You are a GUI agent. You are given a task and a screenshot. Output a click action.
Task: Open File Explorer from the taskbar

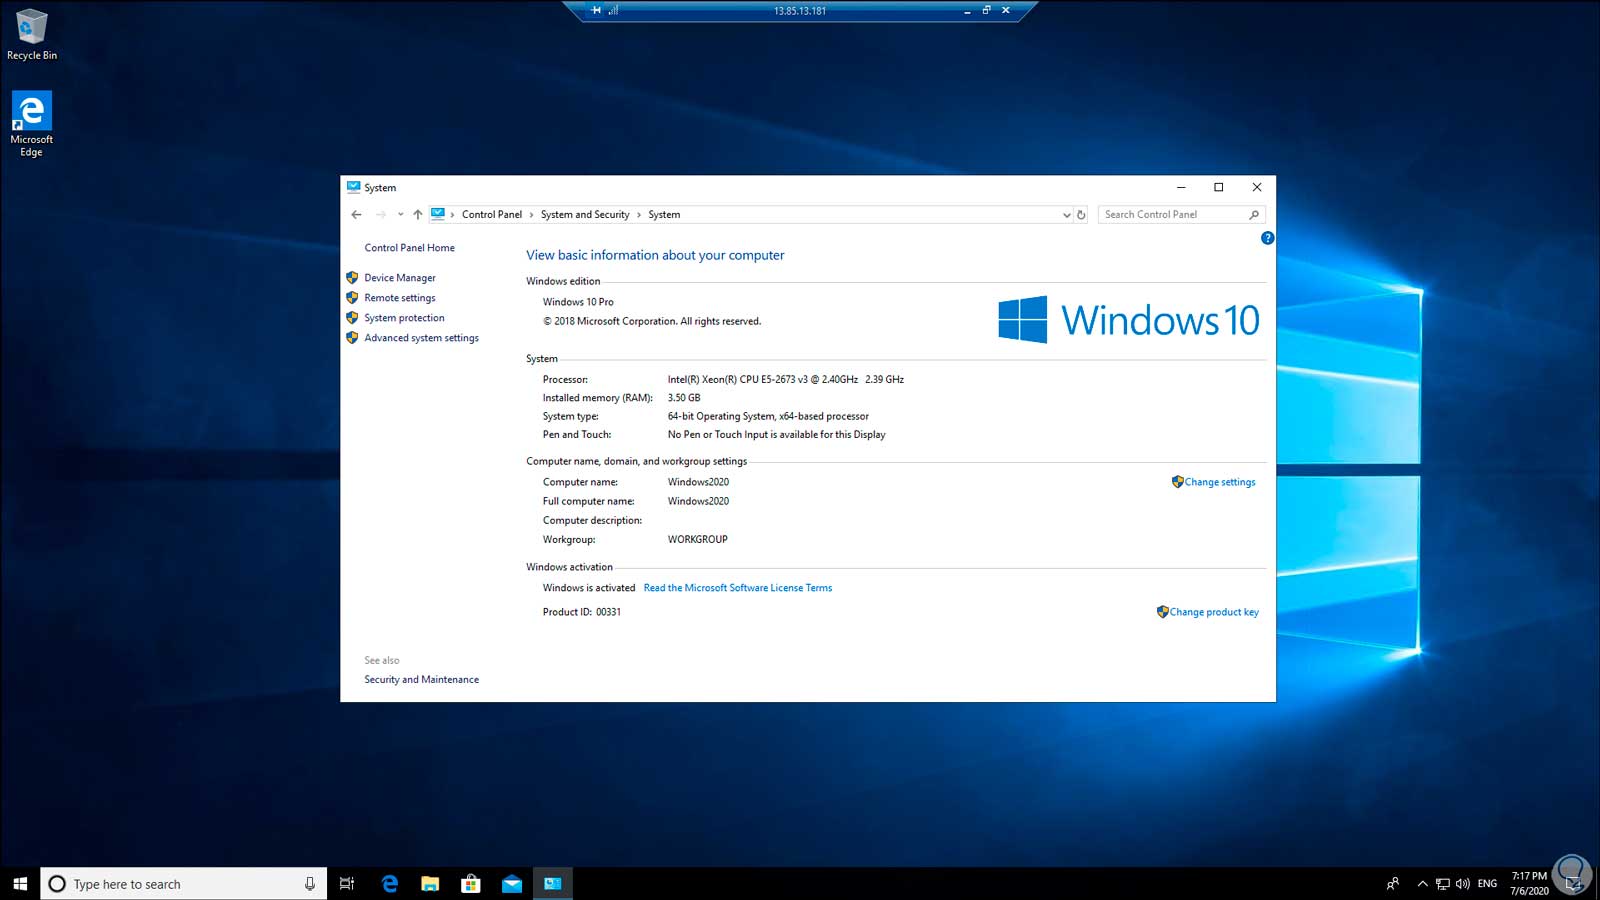[430, 884]
